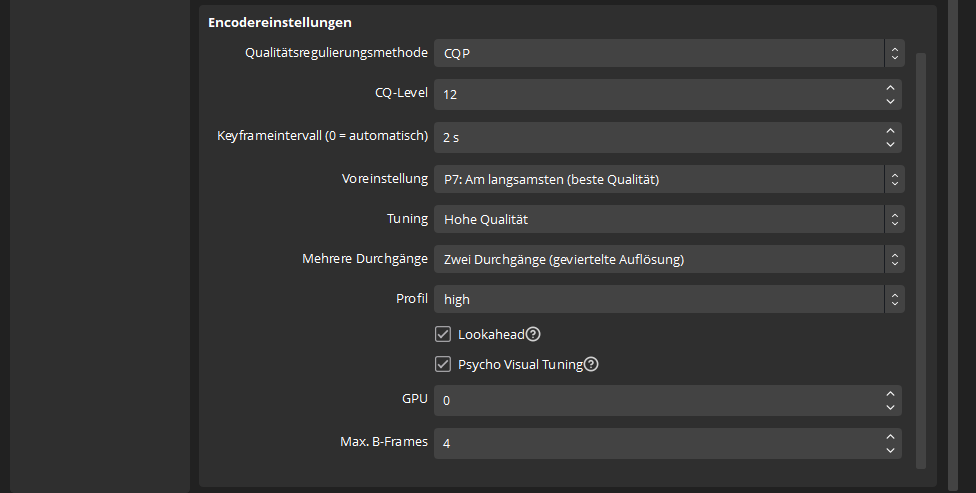Increase Max. B-Frames value
The width and height of the screenshot is (976, 493).
click(x=890, y=436)
